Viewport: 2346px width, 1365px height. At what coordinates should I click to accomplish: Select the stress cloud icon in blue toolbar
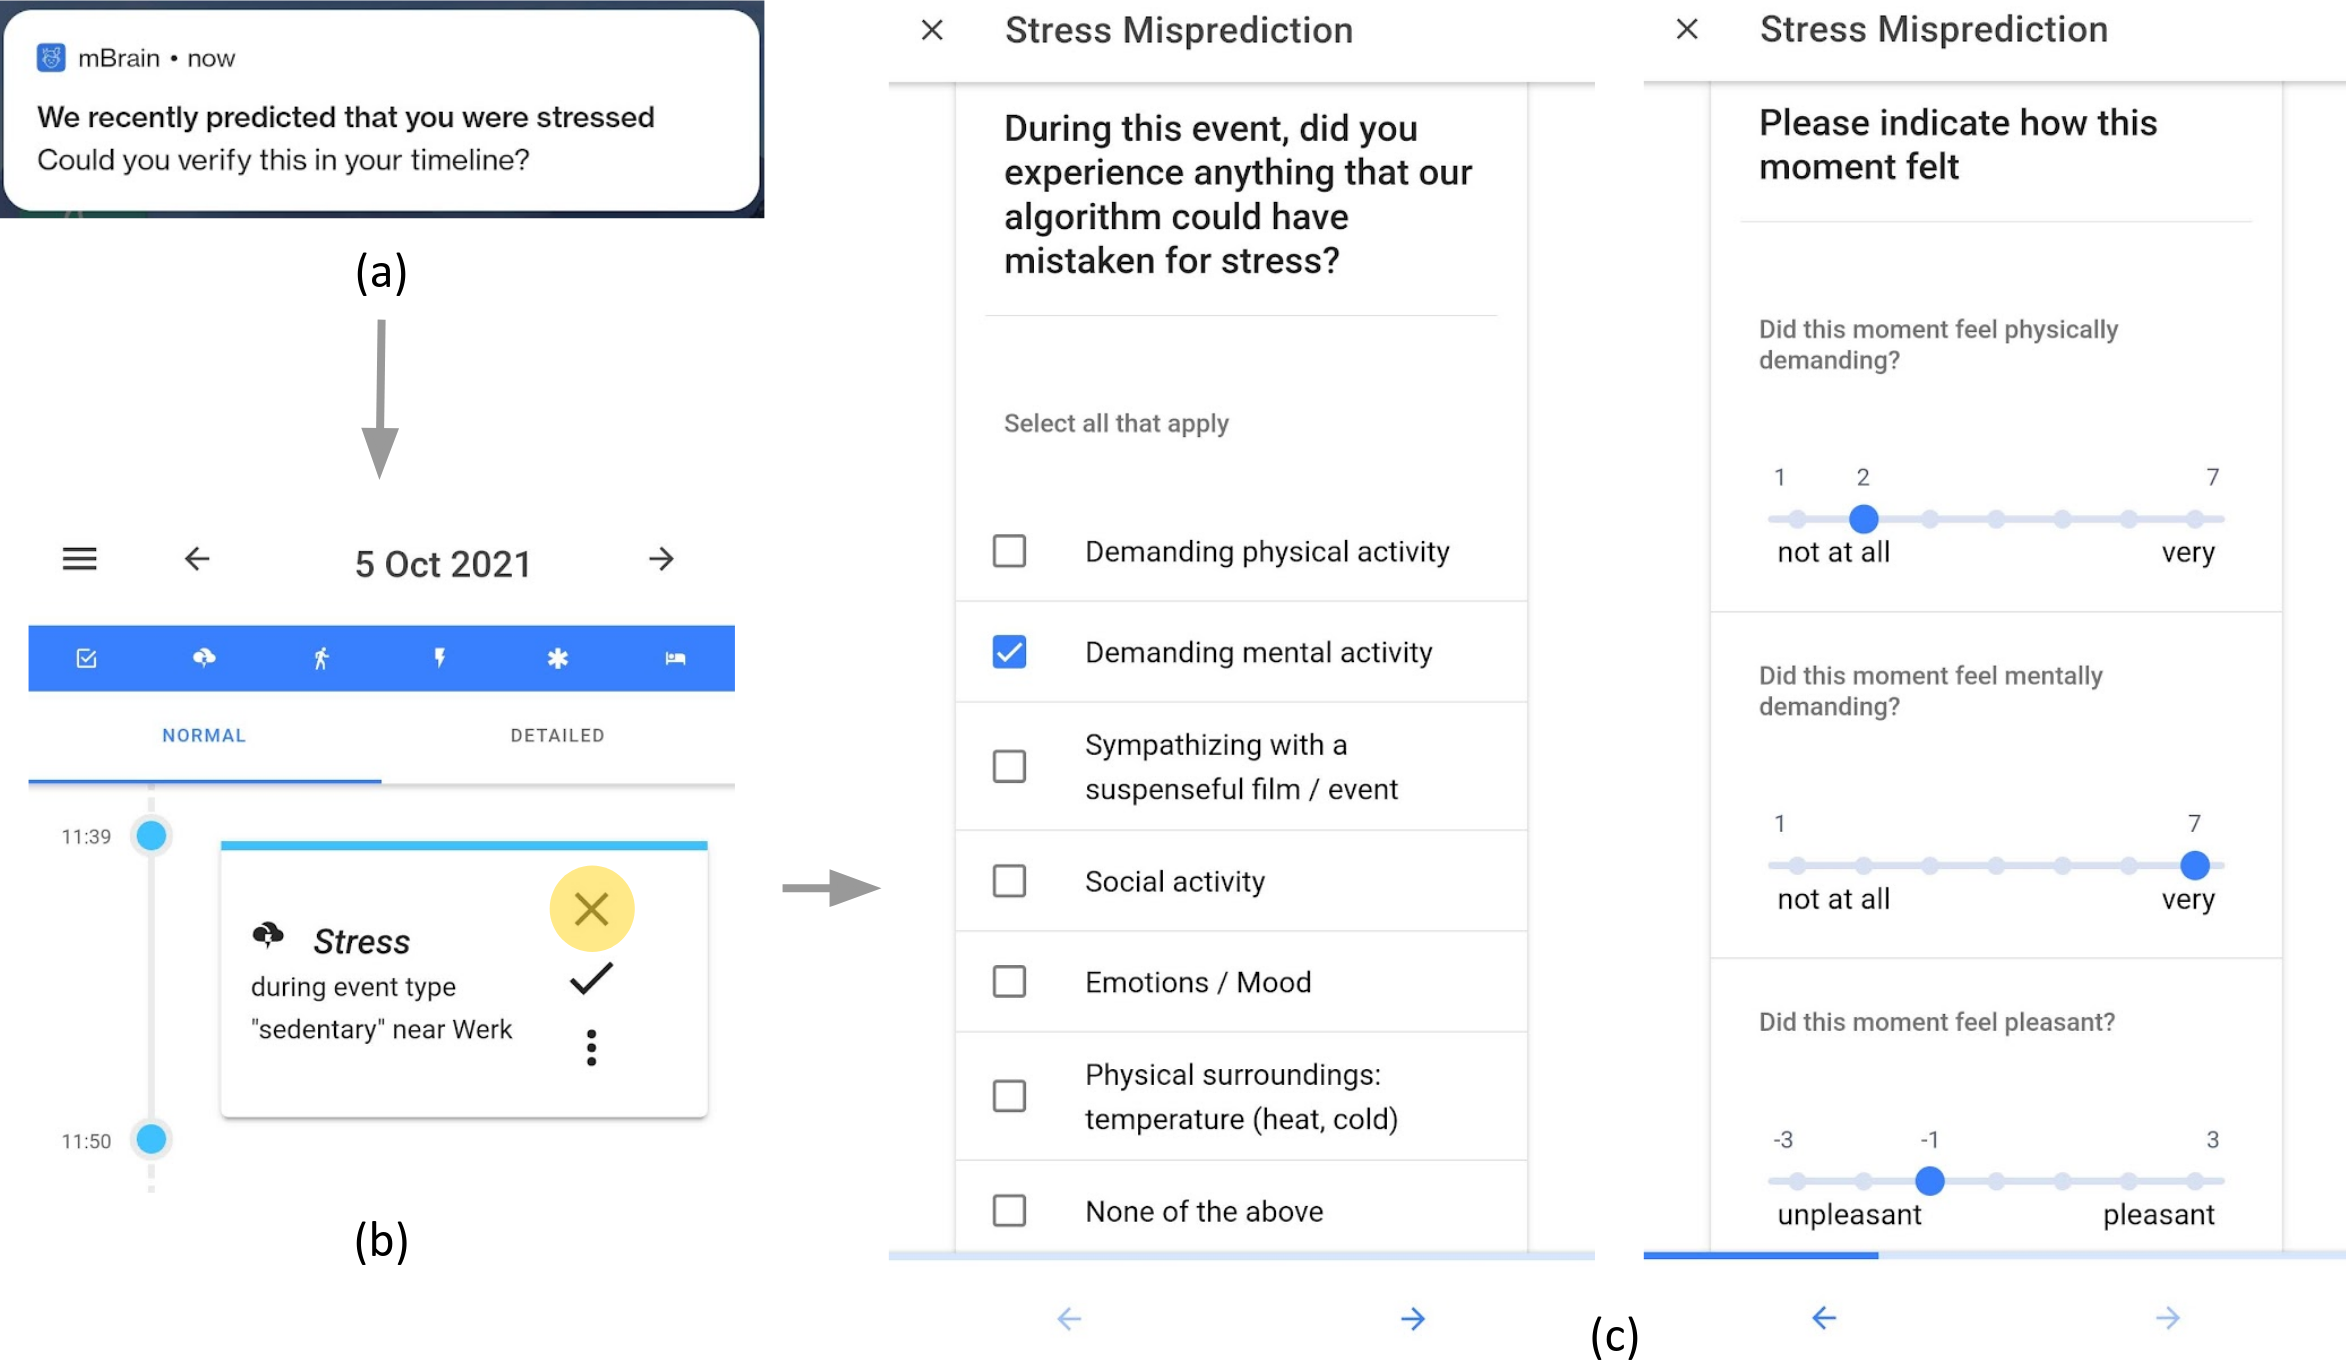[x=204, y=658]
